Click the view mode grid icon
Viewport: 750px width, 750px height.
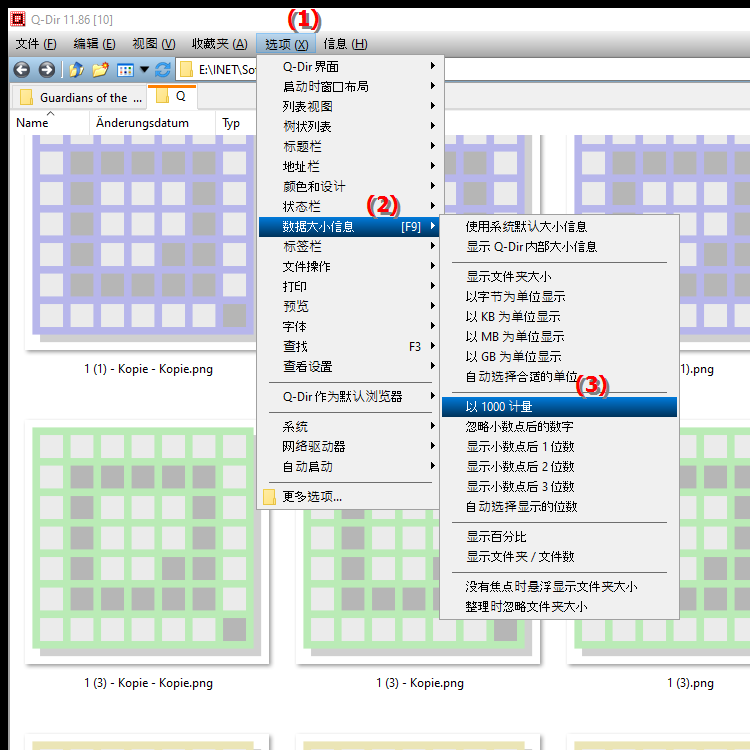(x=125, y=70)
